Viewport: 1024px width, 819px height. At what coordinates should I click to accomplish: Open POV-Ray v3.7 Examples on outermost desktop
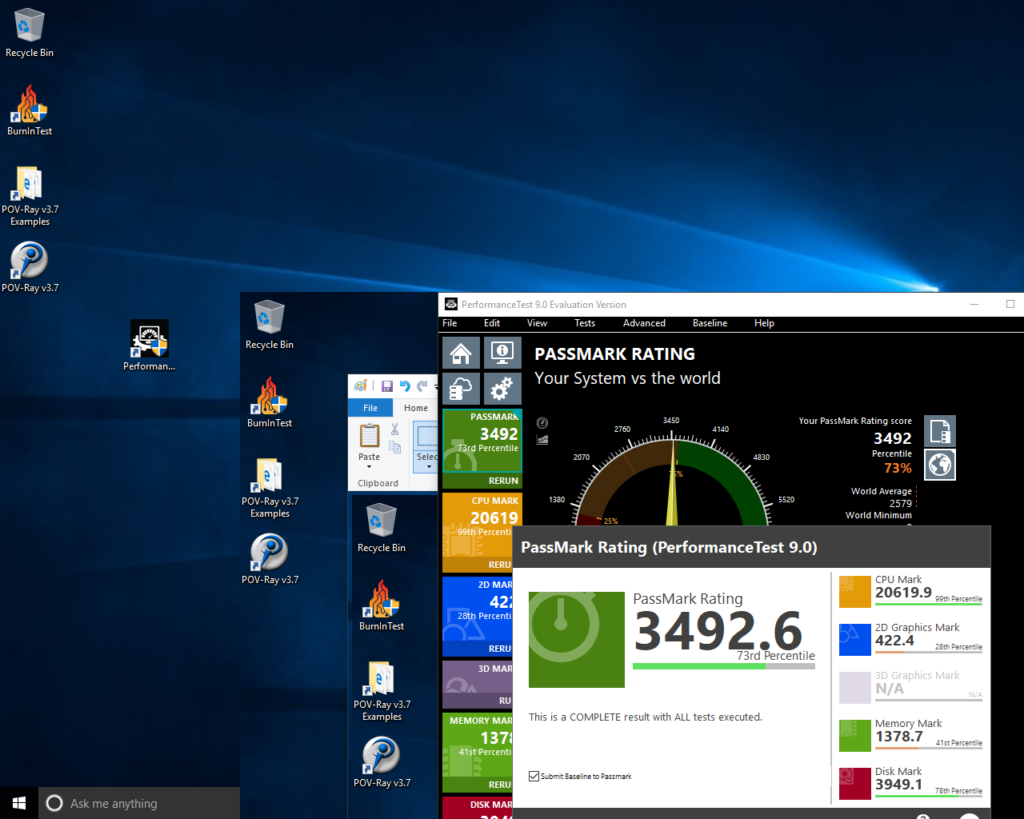point(29,195)
